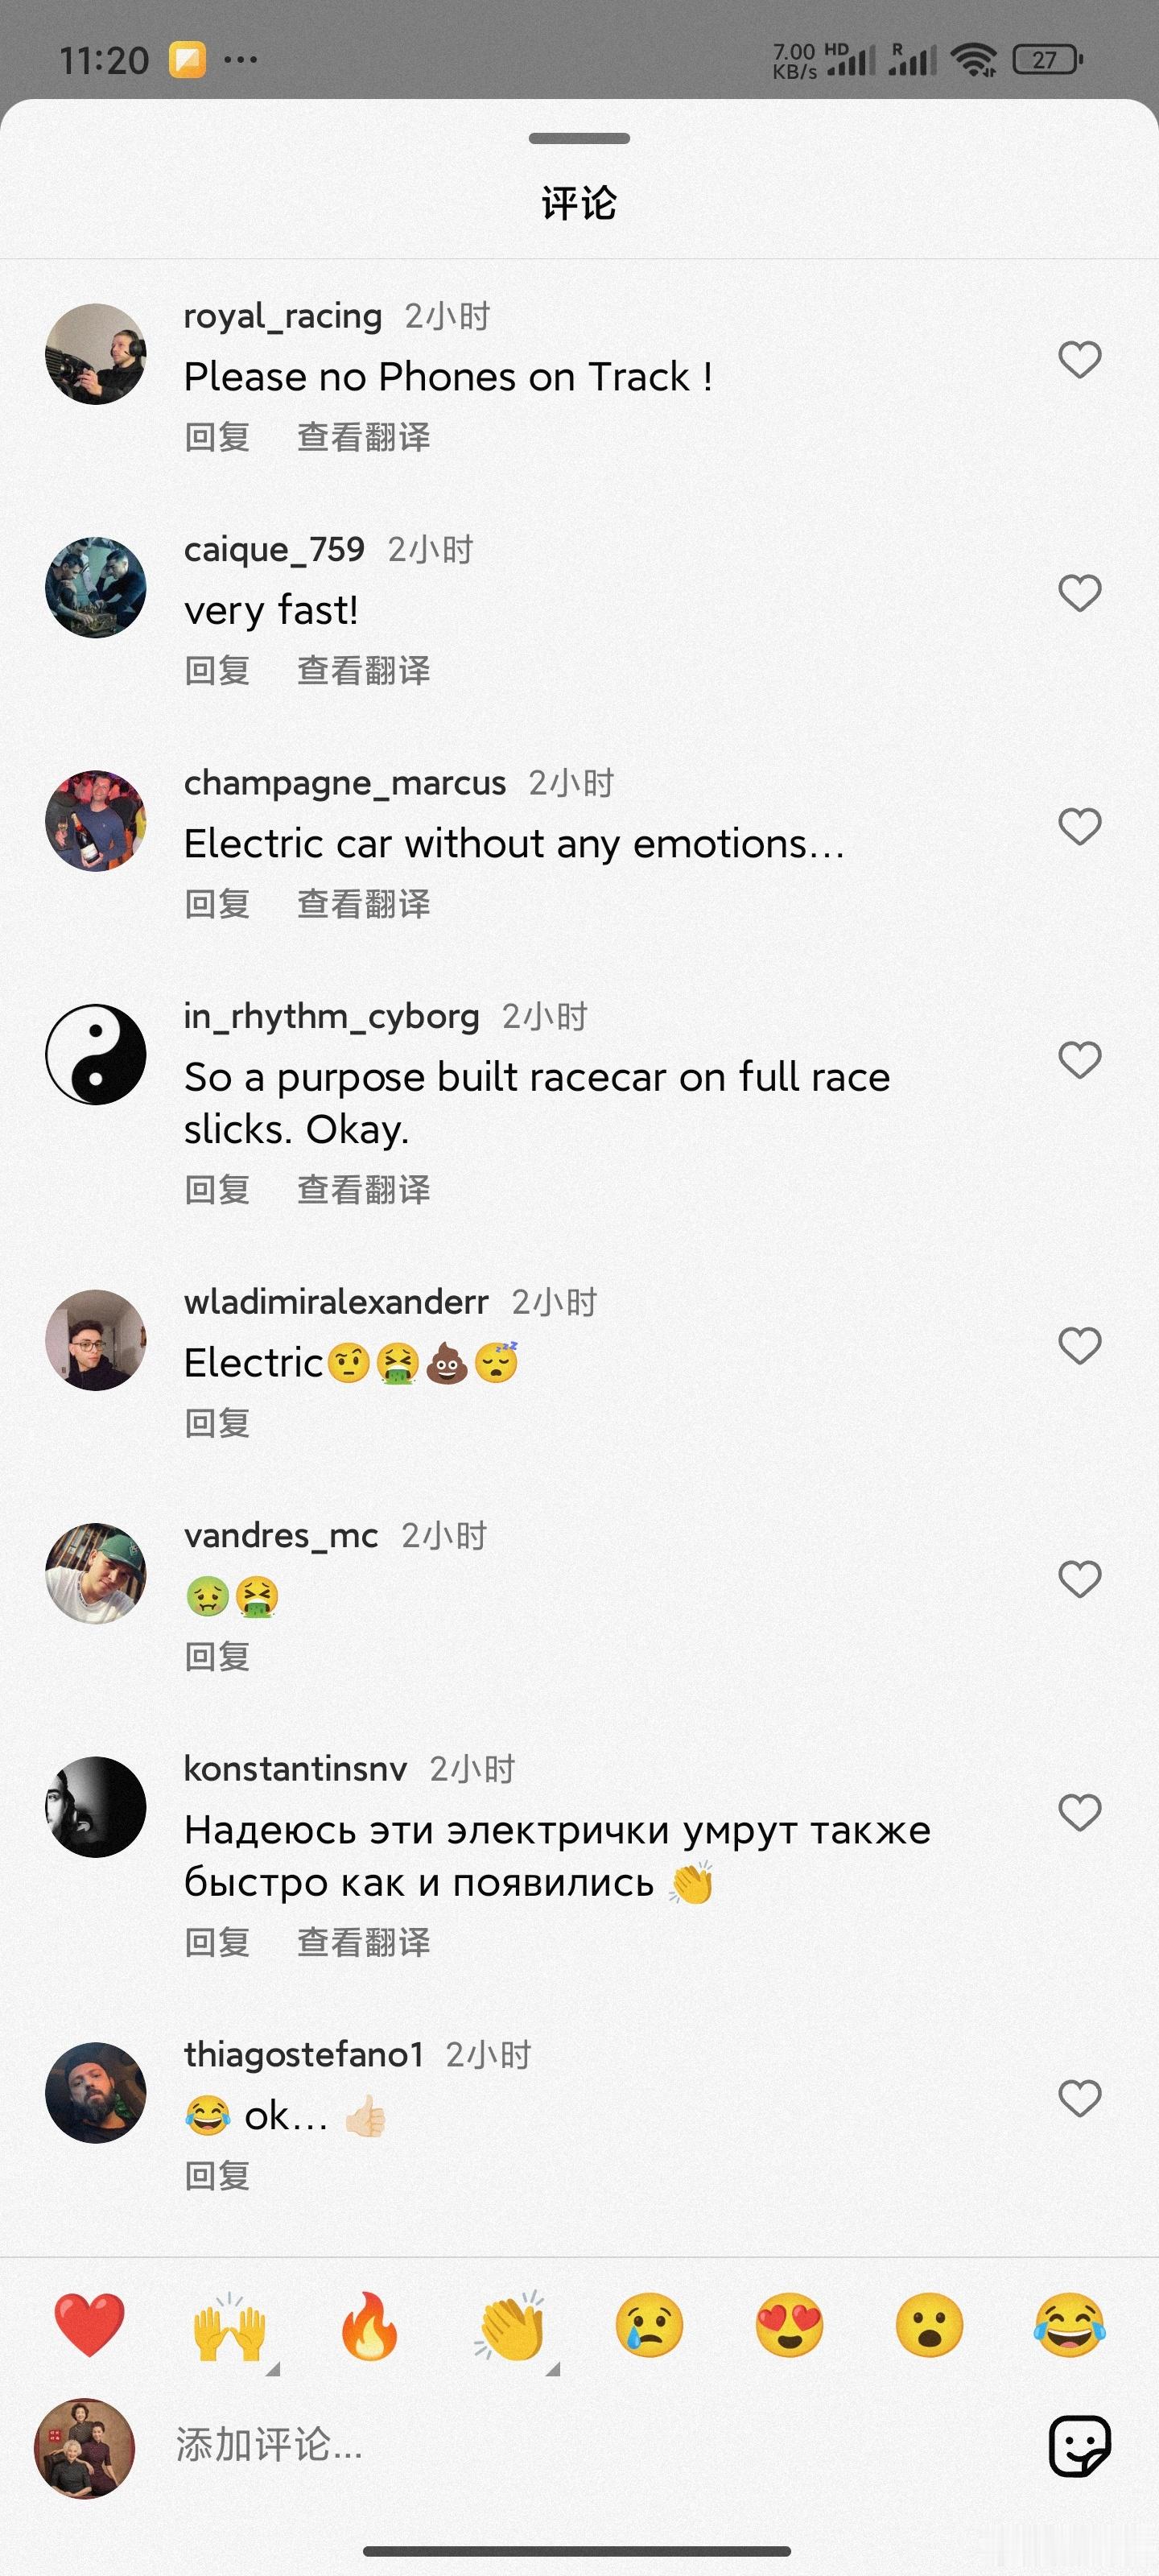Like royal_racing's comment with the heart
Screen dimensions: 1159x2576
(1079, 360)
